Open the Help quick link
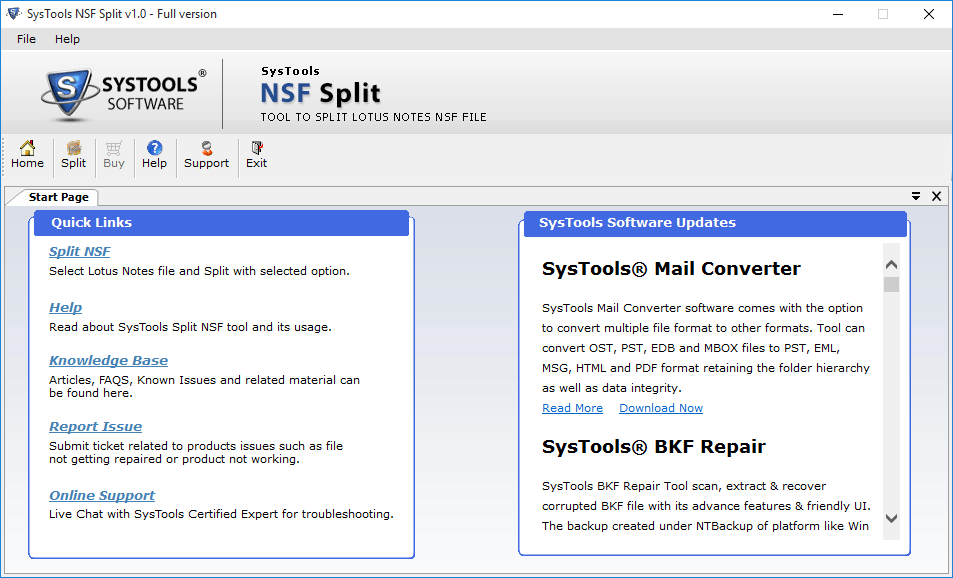953x578 pixels. coord(66,308)
